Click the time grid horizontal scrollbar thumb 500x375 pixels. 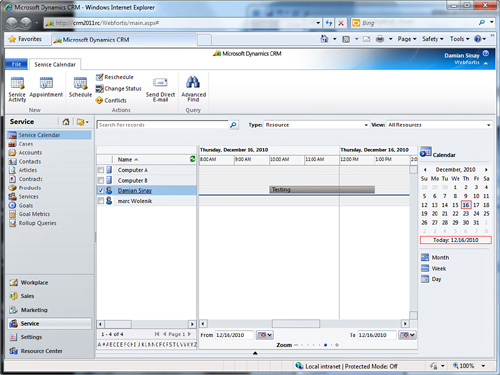pyautogui.click(x=296, y=324)
